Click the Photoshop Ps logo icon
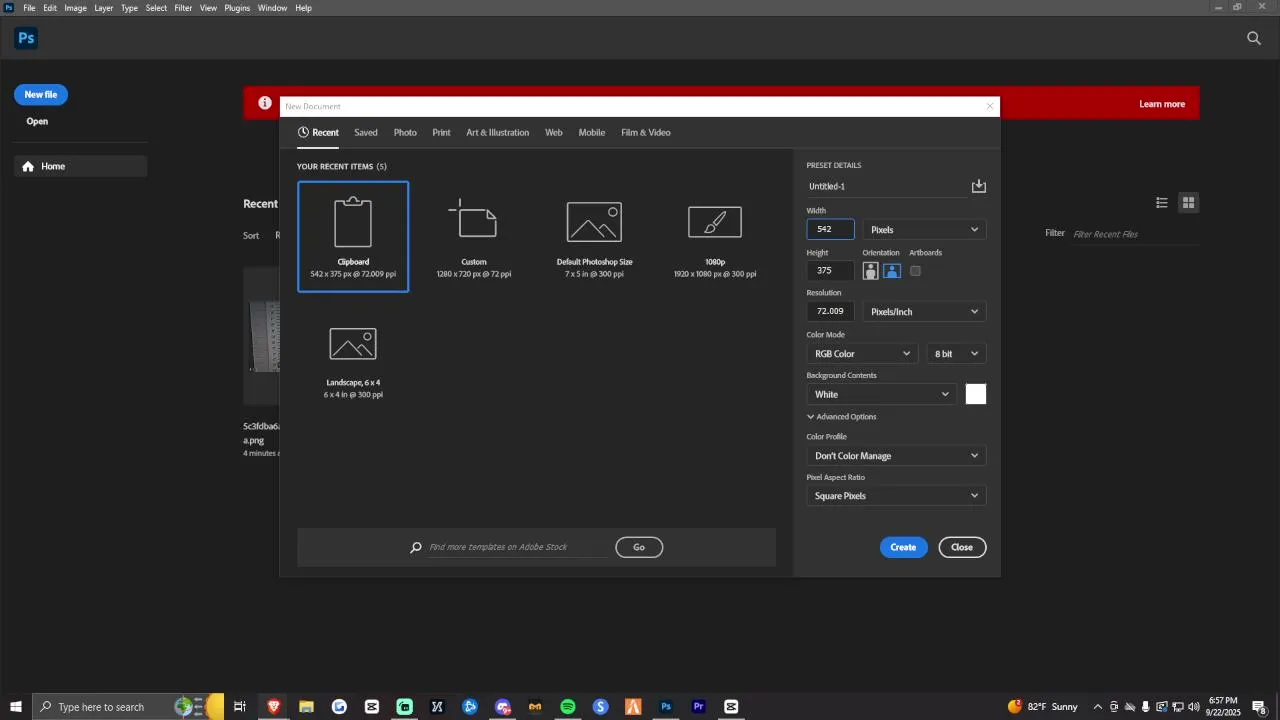Image resolution: width=1280 pixels, height=720 pixels. pos(26,38)
